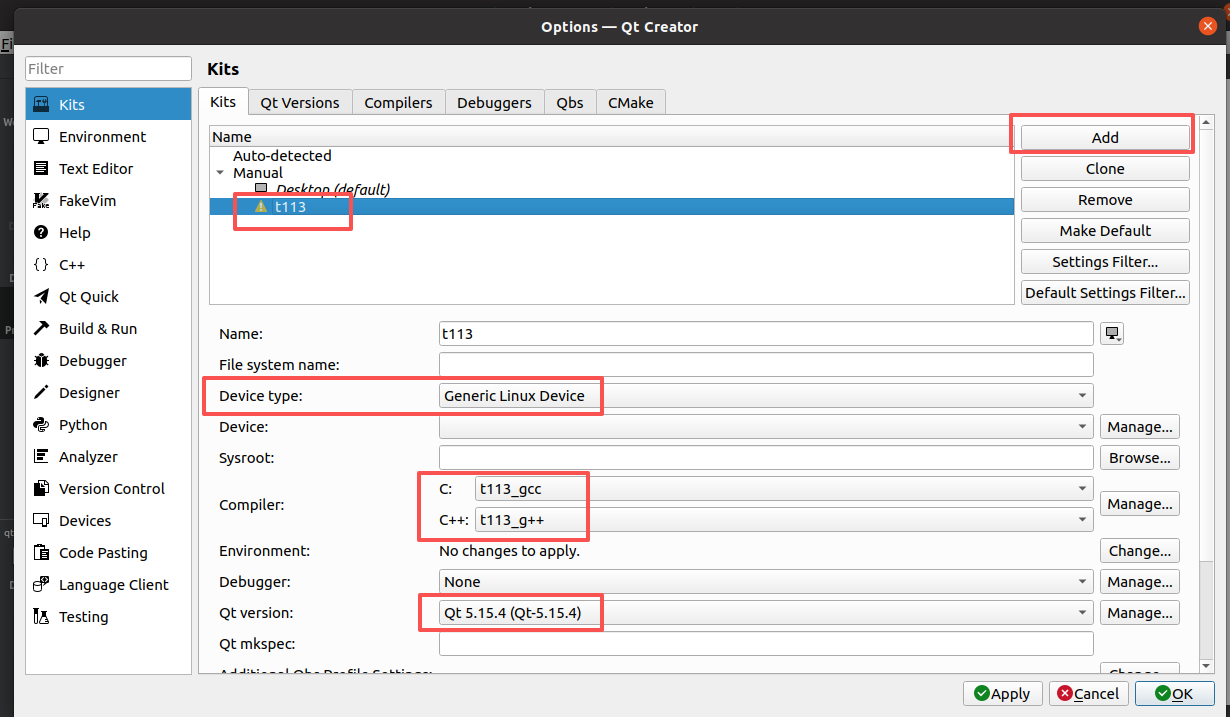Switch to the Qt Versions tab
The width and height of the screenshot is (1230, 717).
click(x=299, y=103)
